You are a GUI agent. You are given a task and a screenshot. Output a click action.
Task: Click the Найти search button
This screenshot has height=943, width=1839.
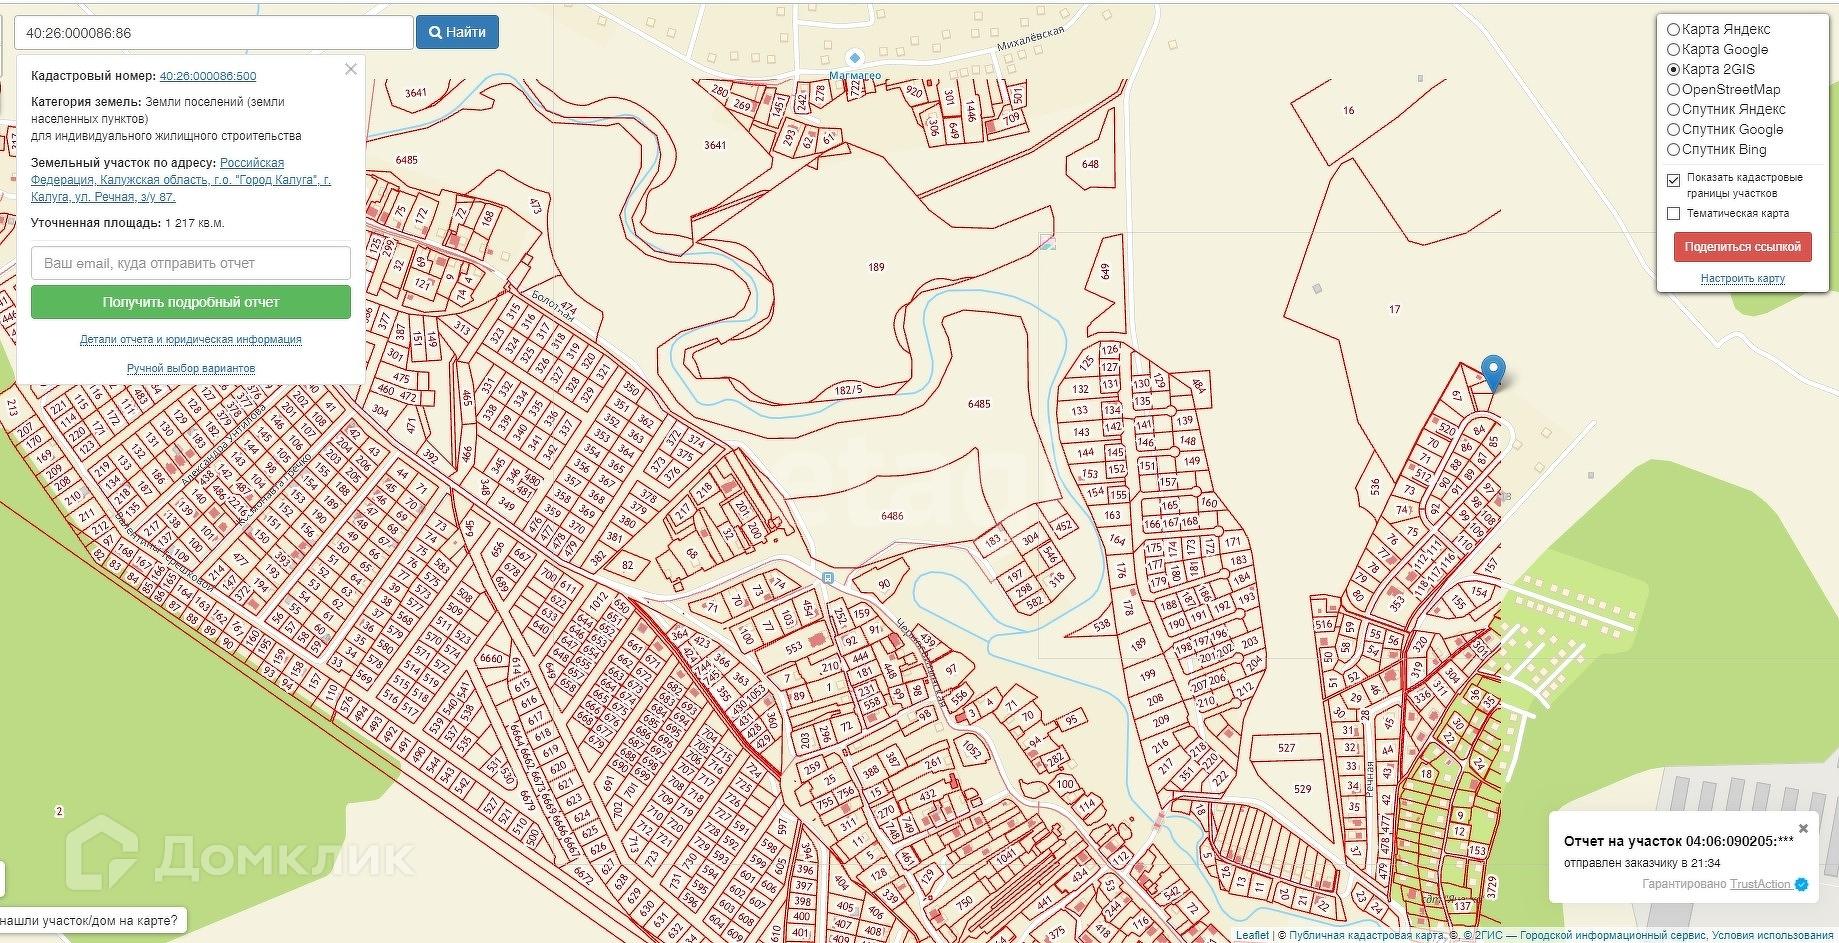click(457, 32)
